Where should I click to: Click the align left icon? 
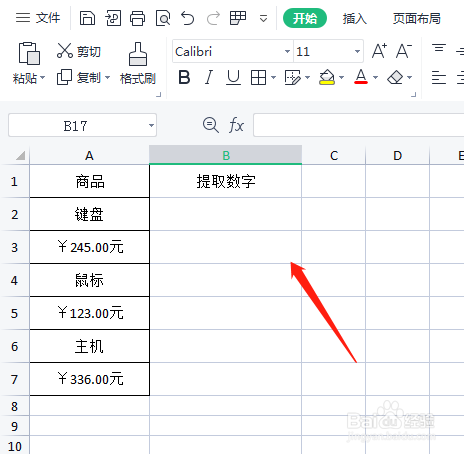439,78
